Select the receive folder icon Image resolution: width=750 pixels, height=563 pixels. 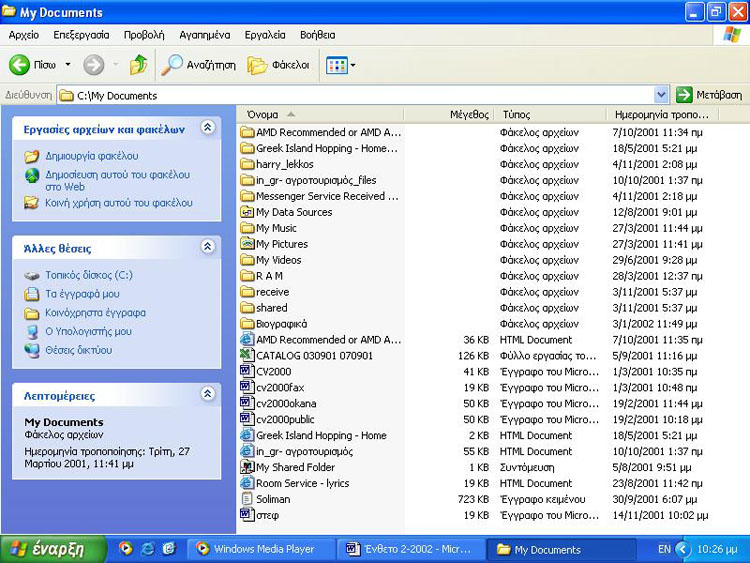(x=247, y=292)
